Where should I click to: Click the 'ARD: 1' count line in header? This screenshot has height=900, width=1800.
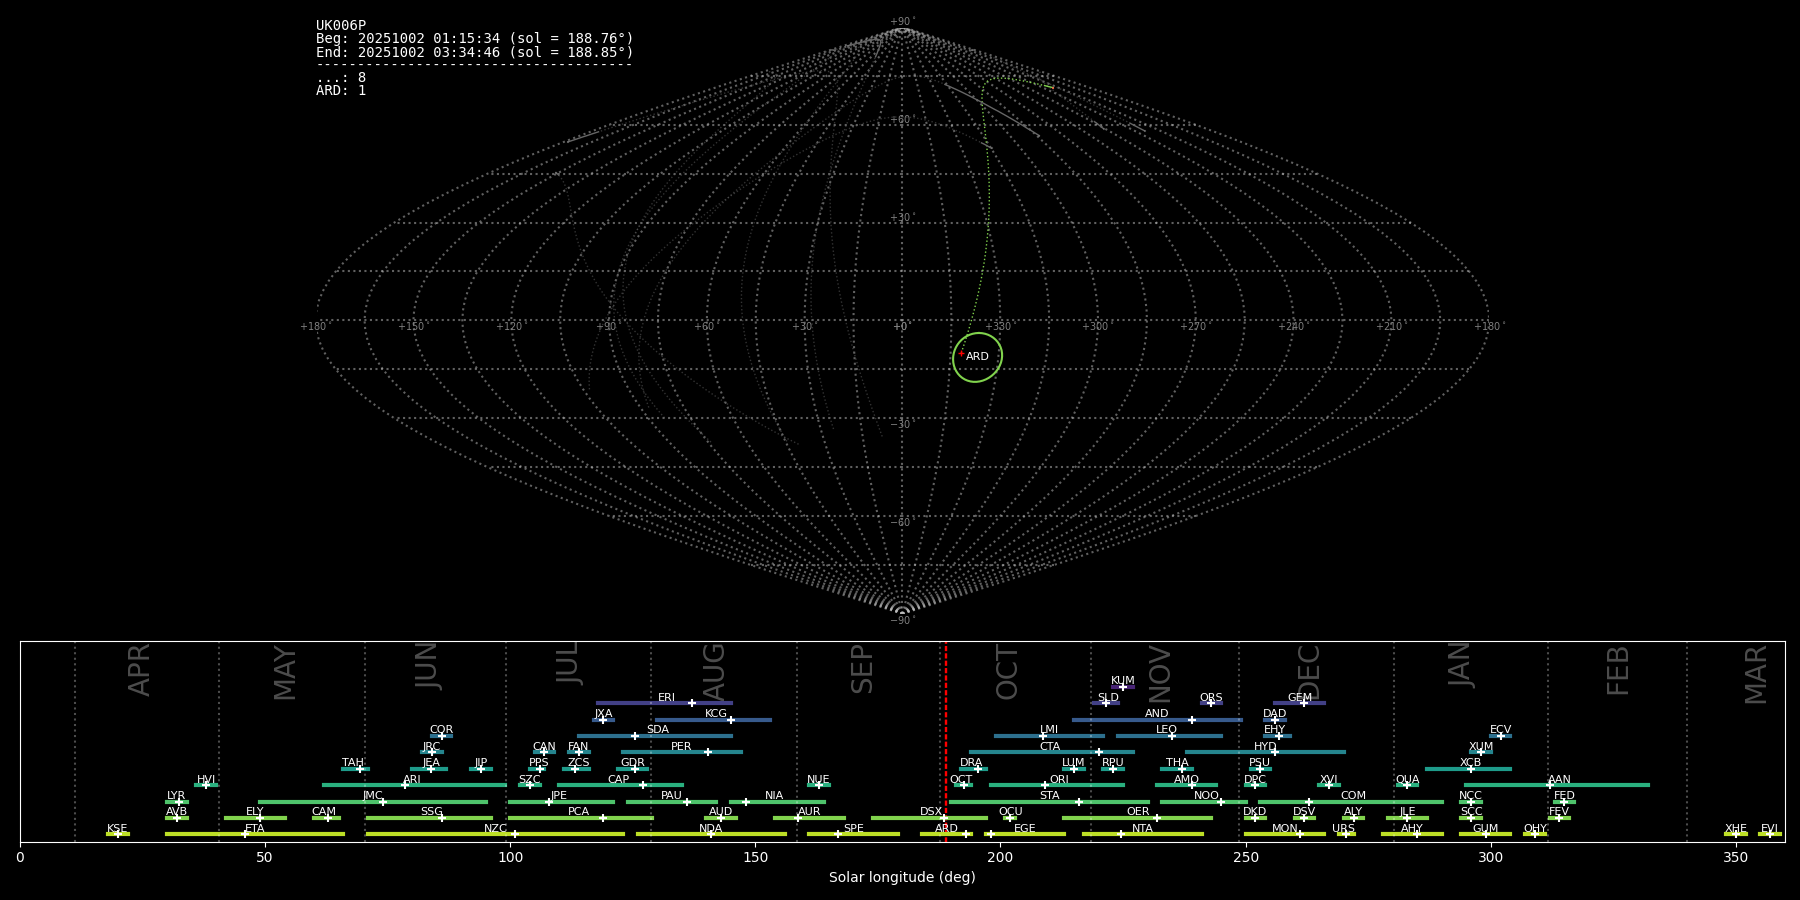tap(341, 91)
